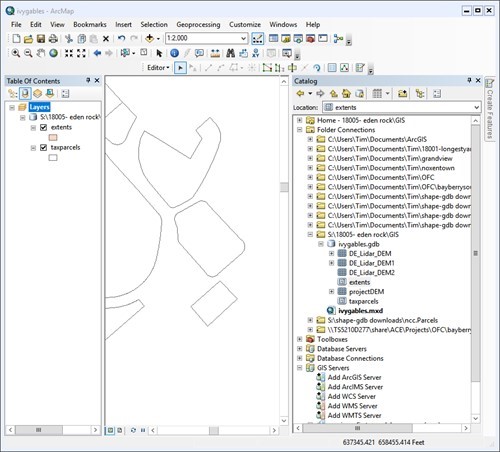Collapse the GIS Servers node
Screen dimensions: 500x452
(x=299, y=368)
